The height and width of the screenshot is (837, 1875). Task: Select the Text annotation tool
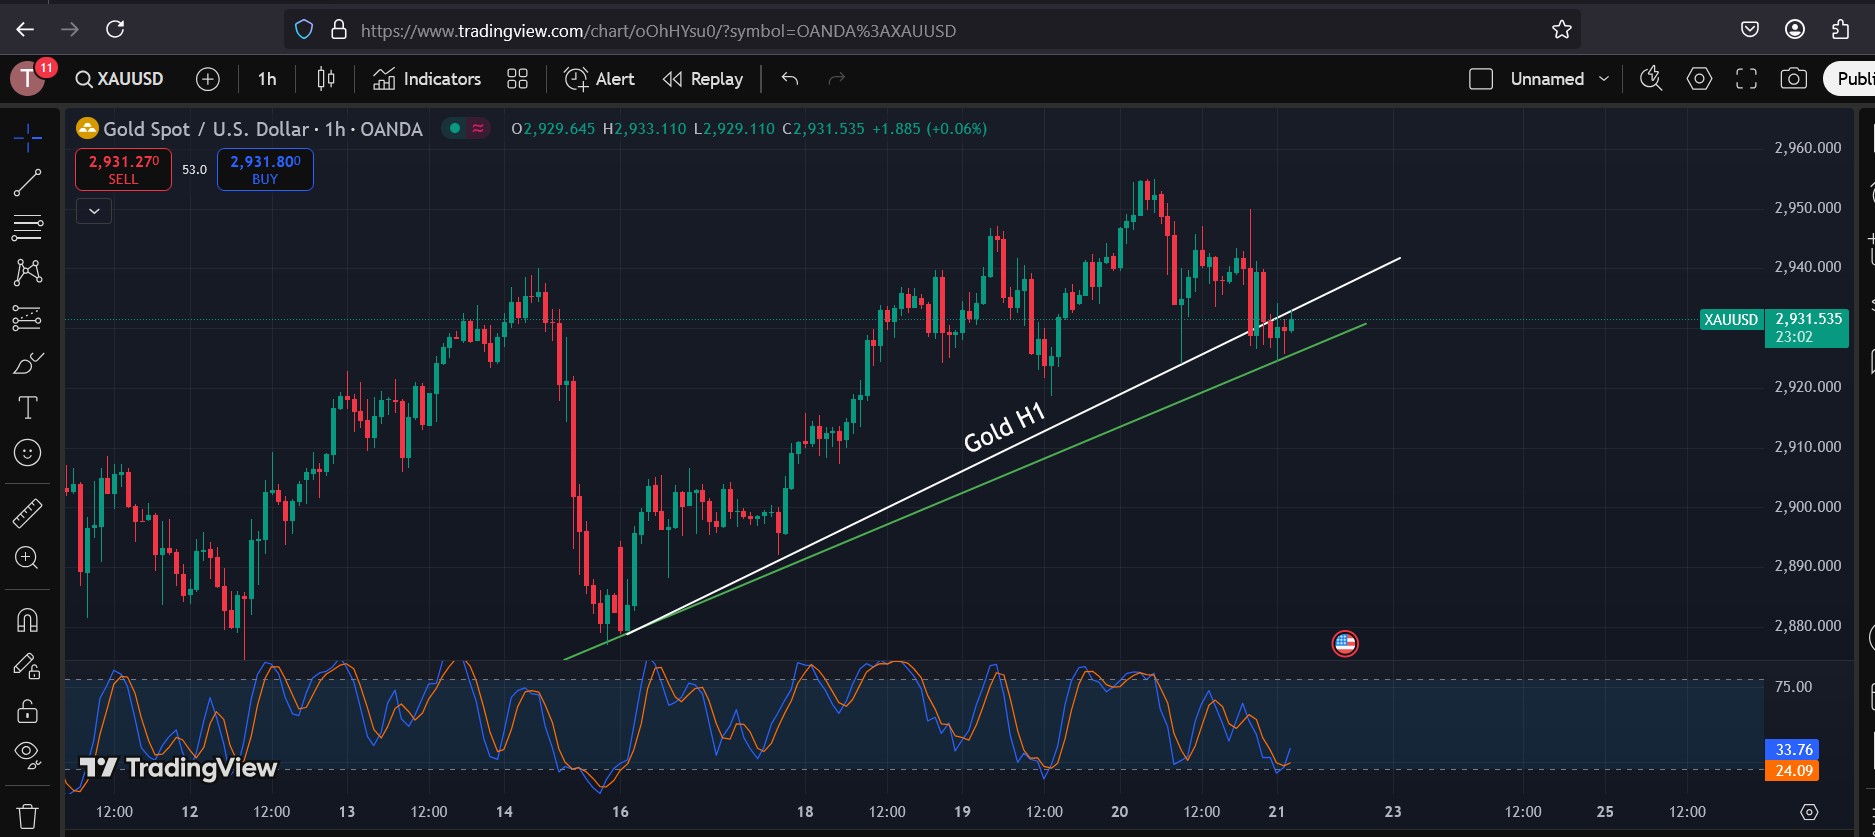pos(27,408)
